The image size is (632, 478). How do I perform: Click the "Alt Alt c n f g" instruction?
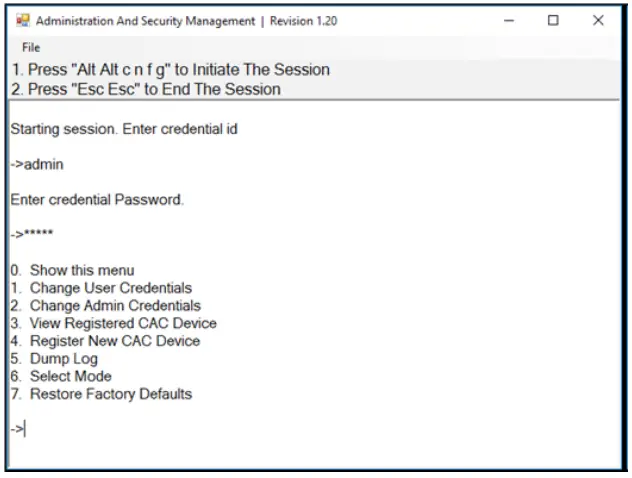tap(170, 70)
